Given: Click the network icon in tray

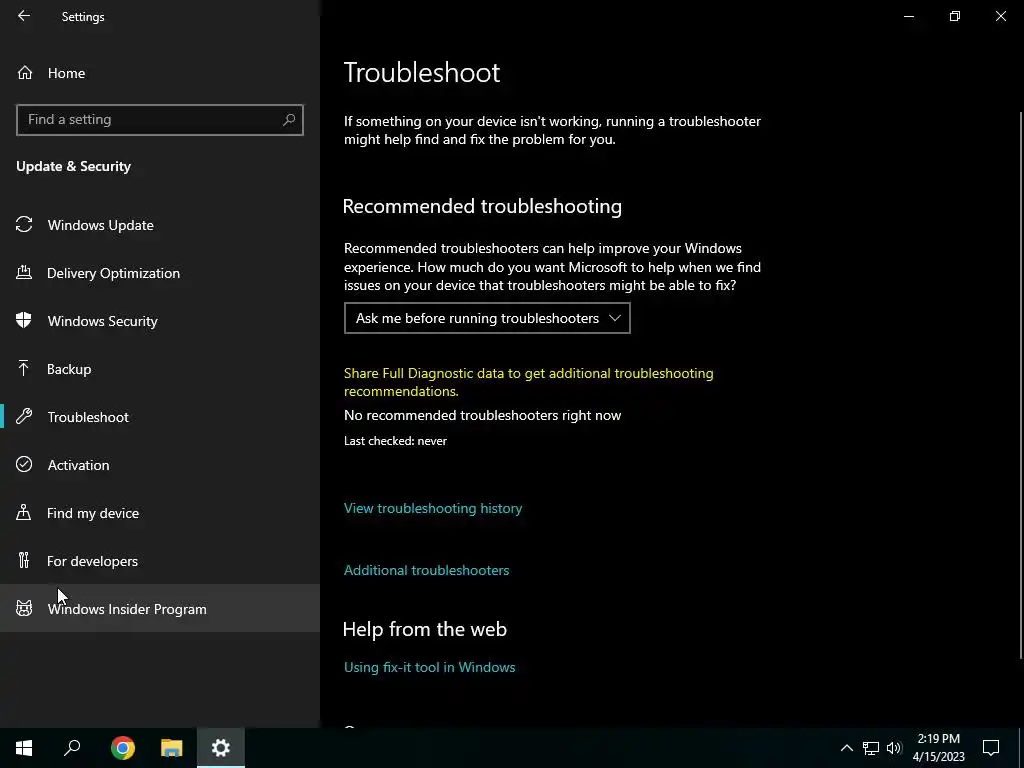Looking at the screenshot, I should point(871,748).
